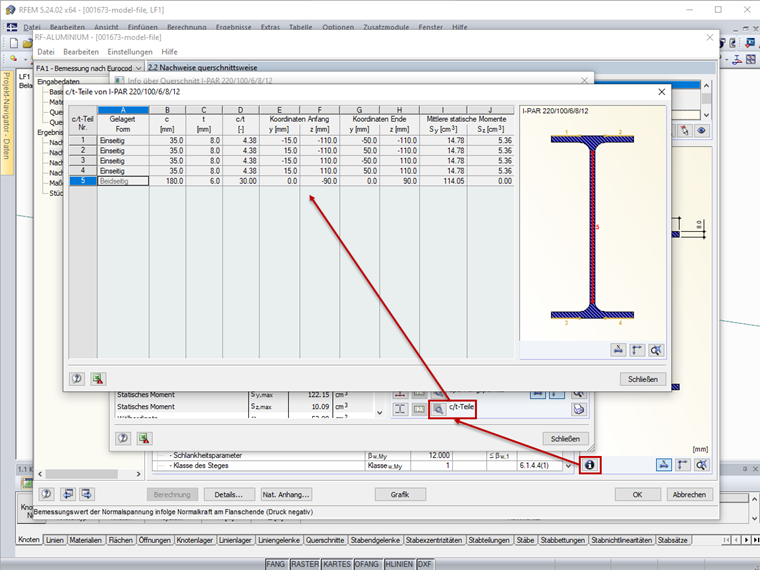
Task: Switch to Linien table tab
Action: point(55,540)
